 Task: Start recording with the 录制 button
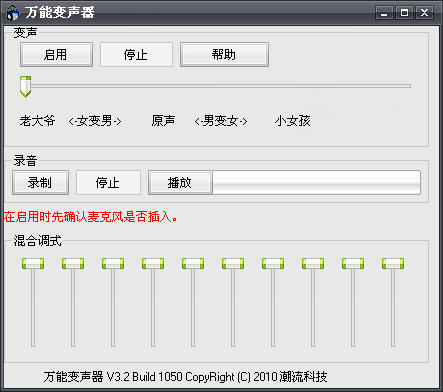(40, 182)
